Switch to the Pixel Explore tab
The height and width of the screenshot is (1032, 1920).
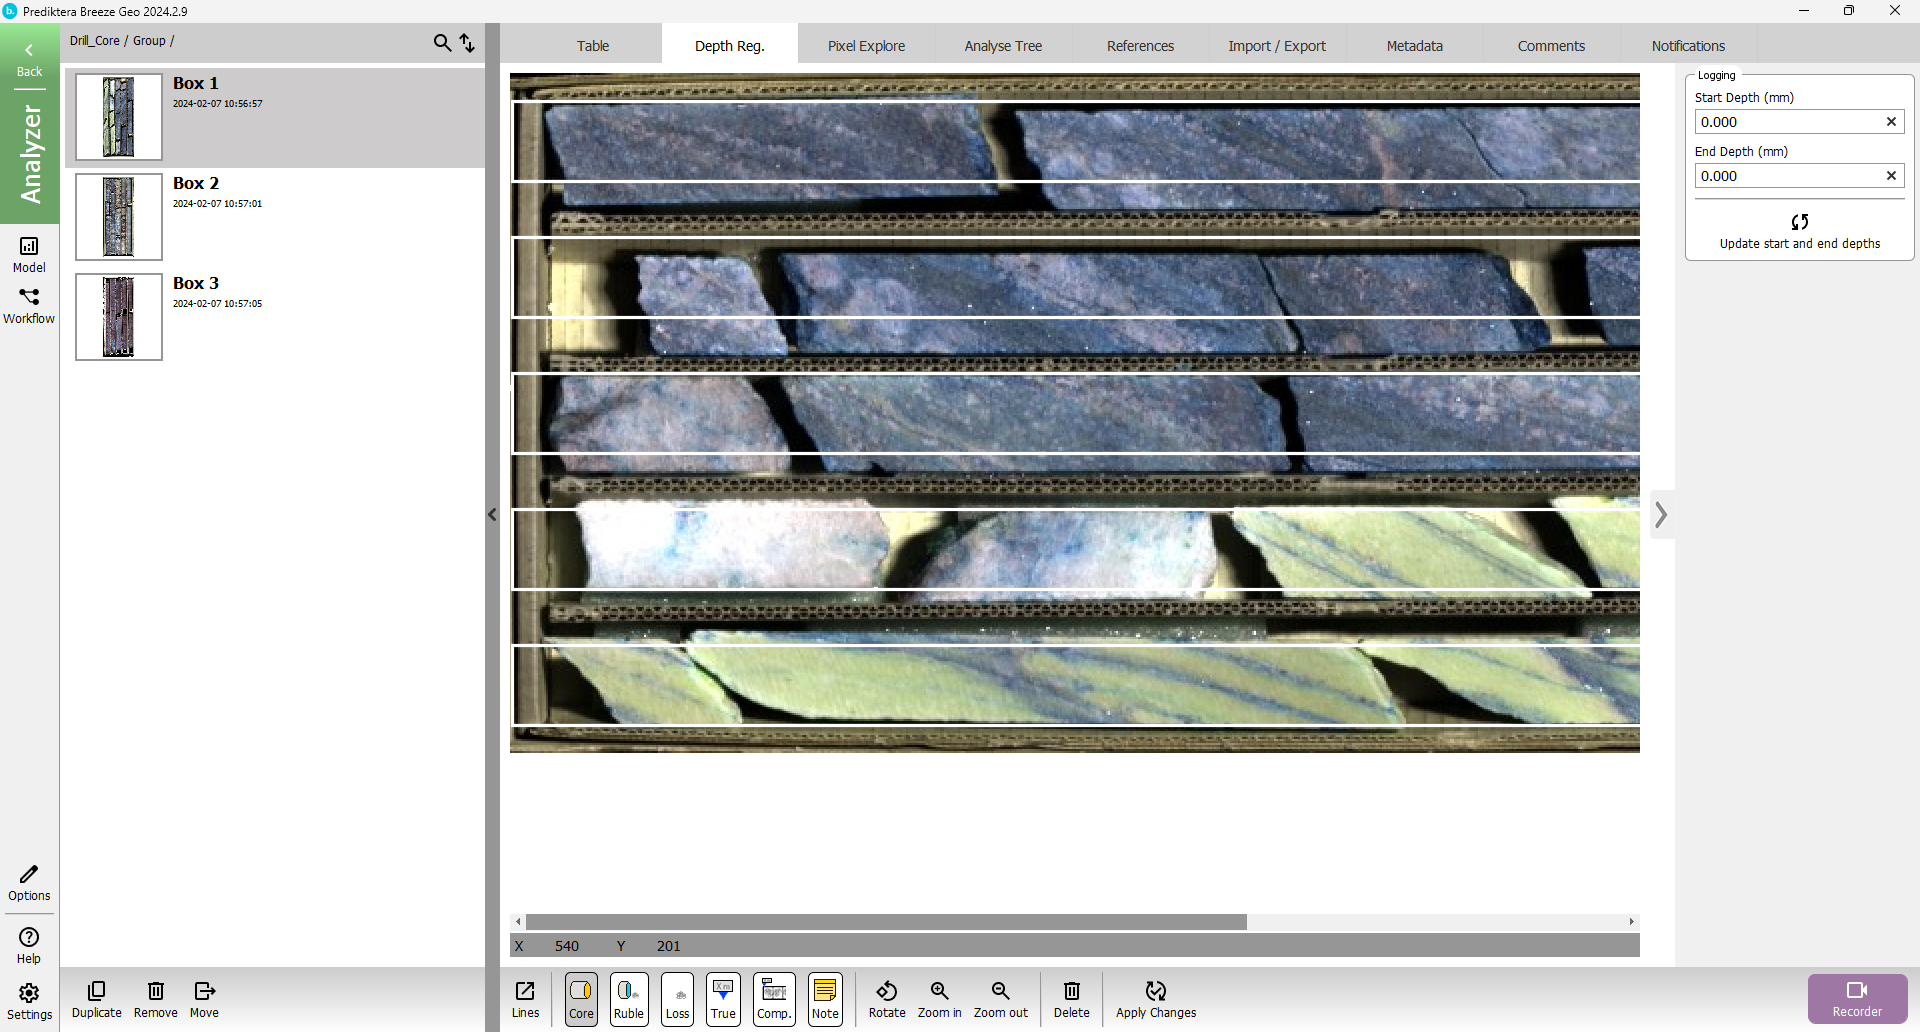(866, 46)
